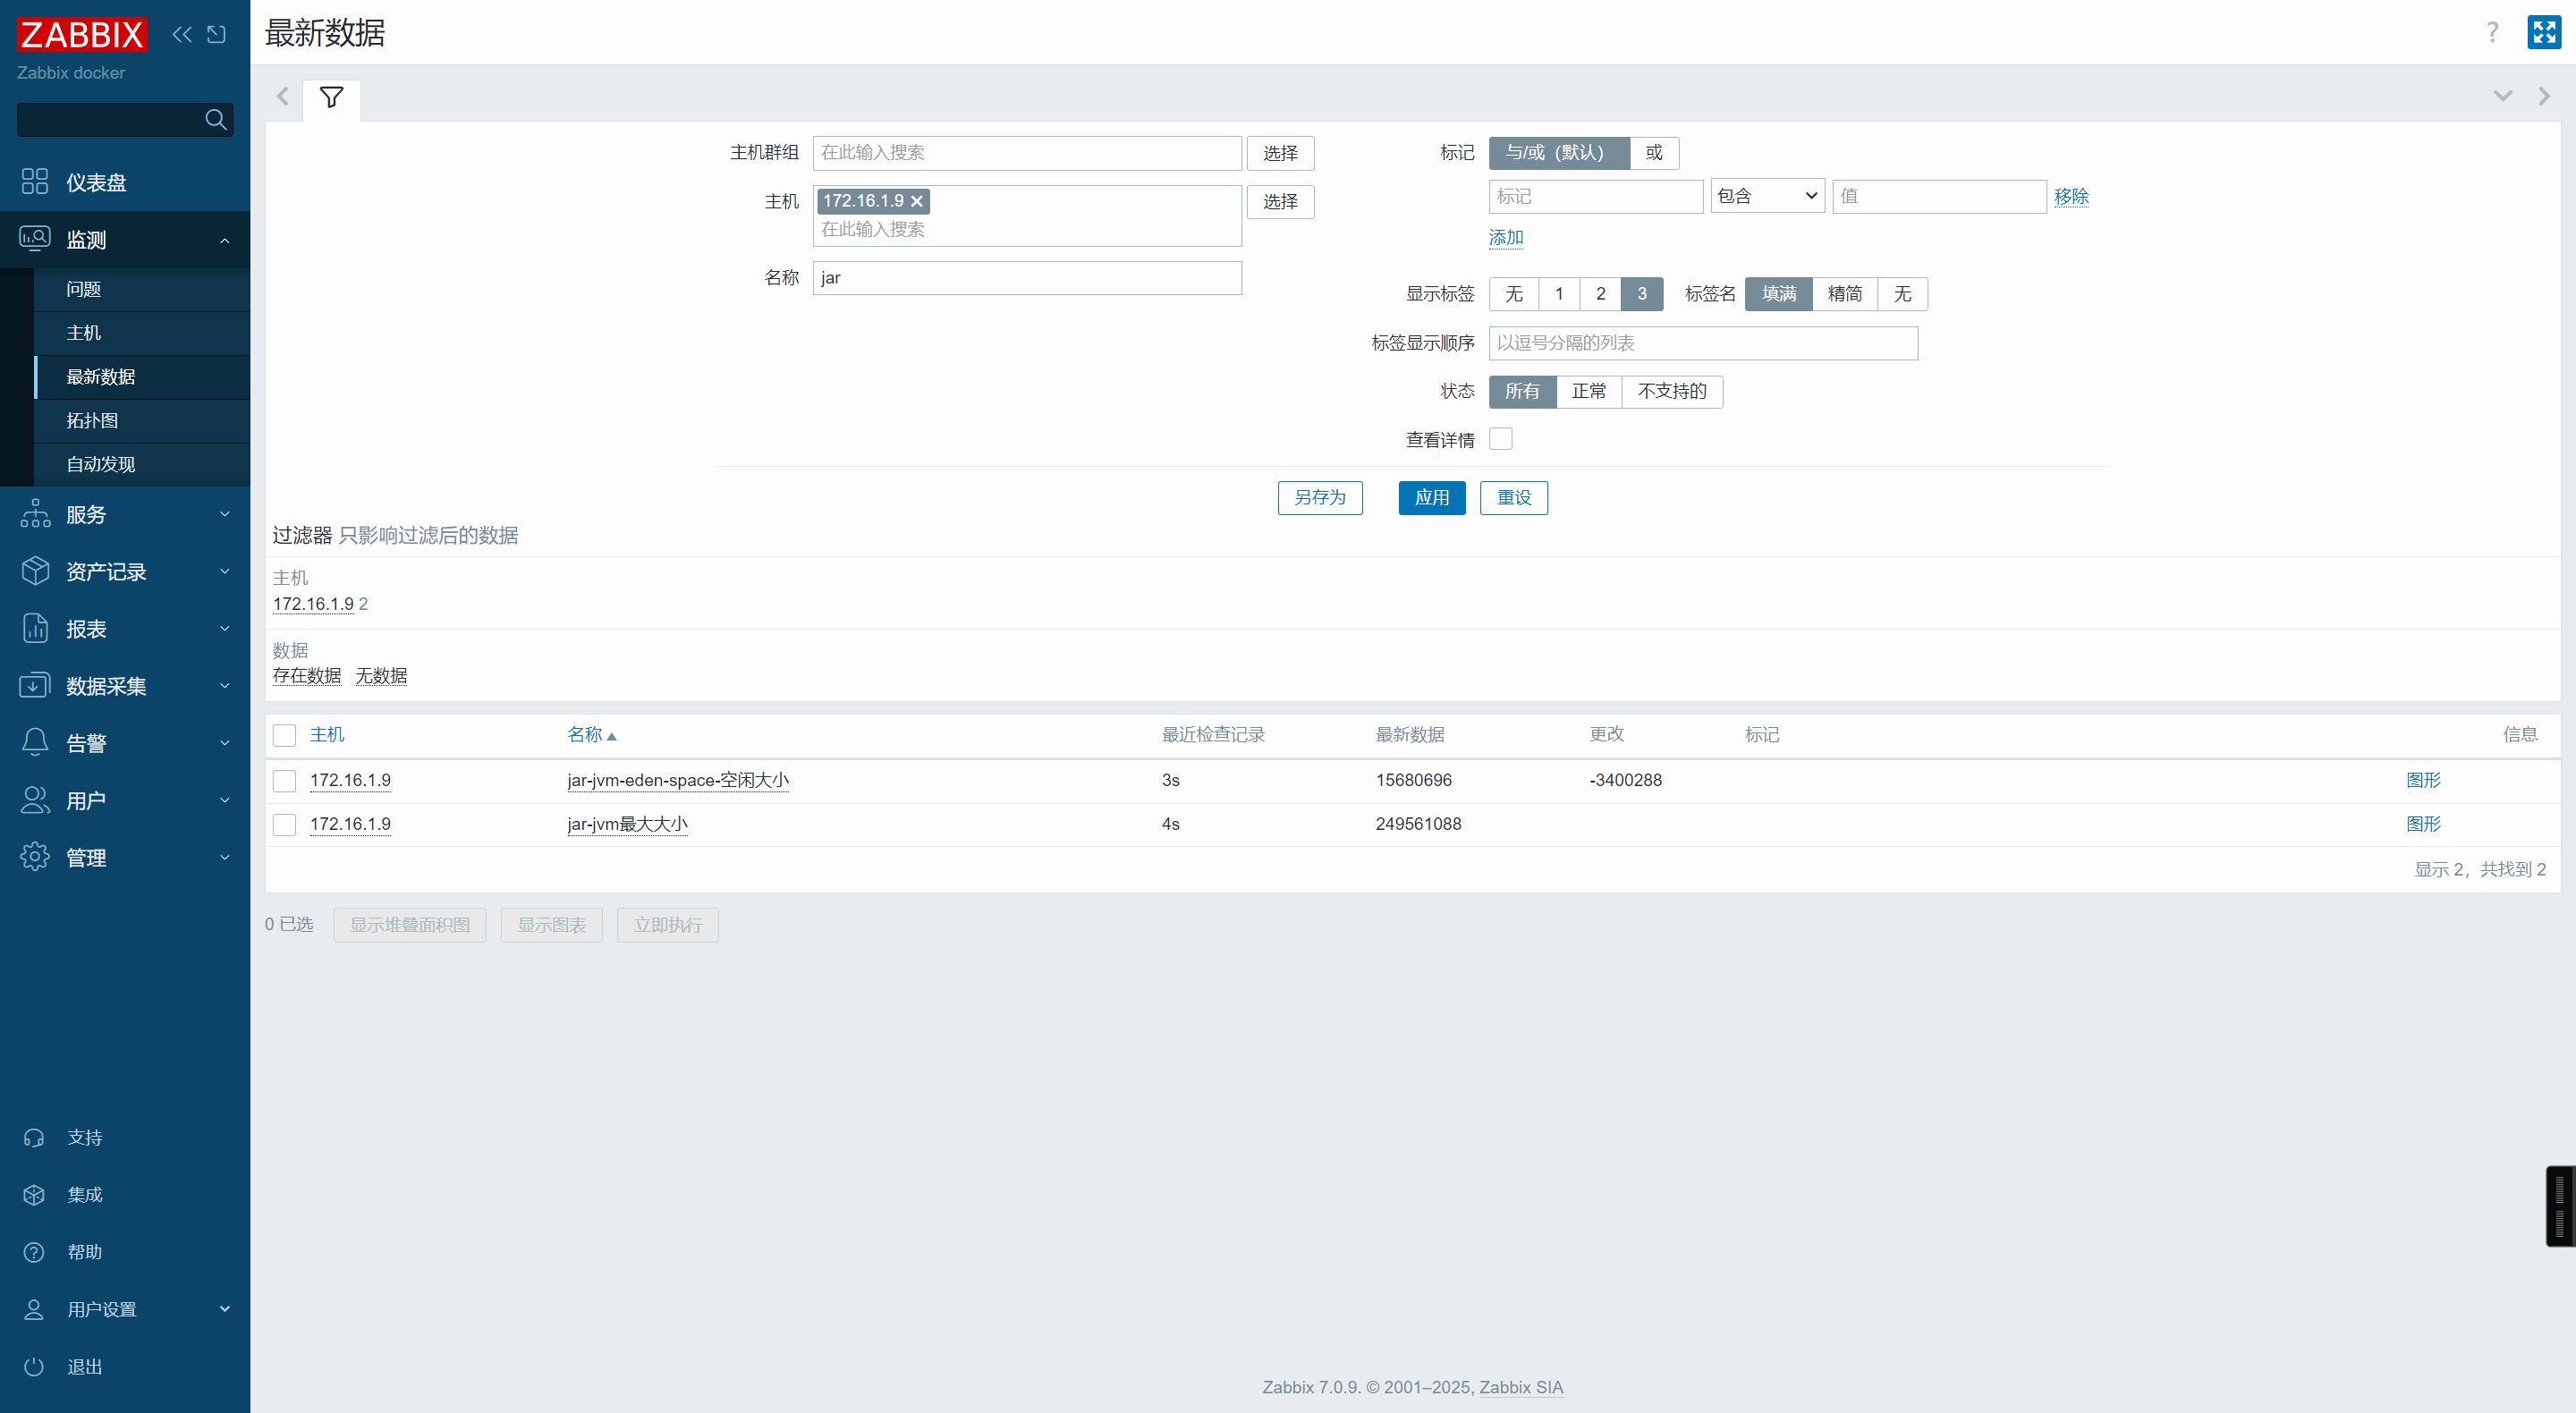Check the jar-jvm-eden-space-空闲大小 row checkbox
The height and width of the screenshot is (1413, 2576).
tap(285, 781)
